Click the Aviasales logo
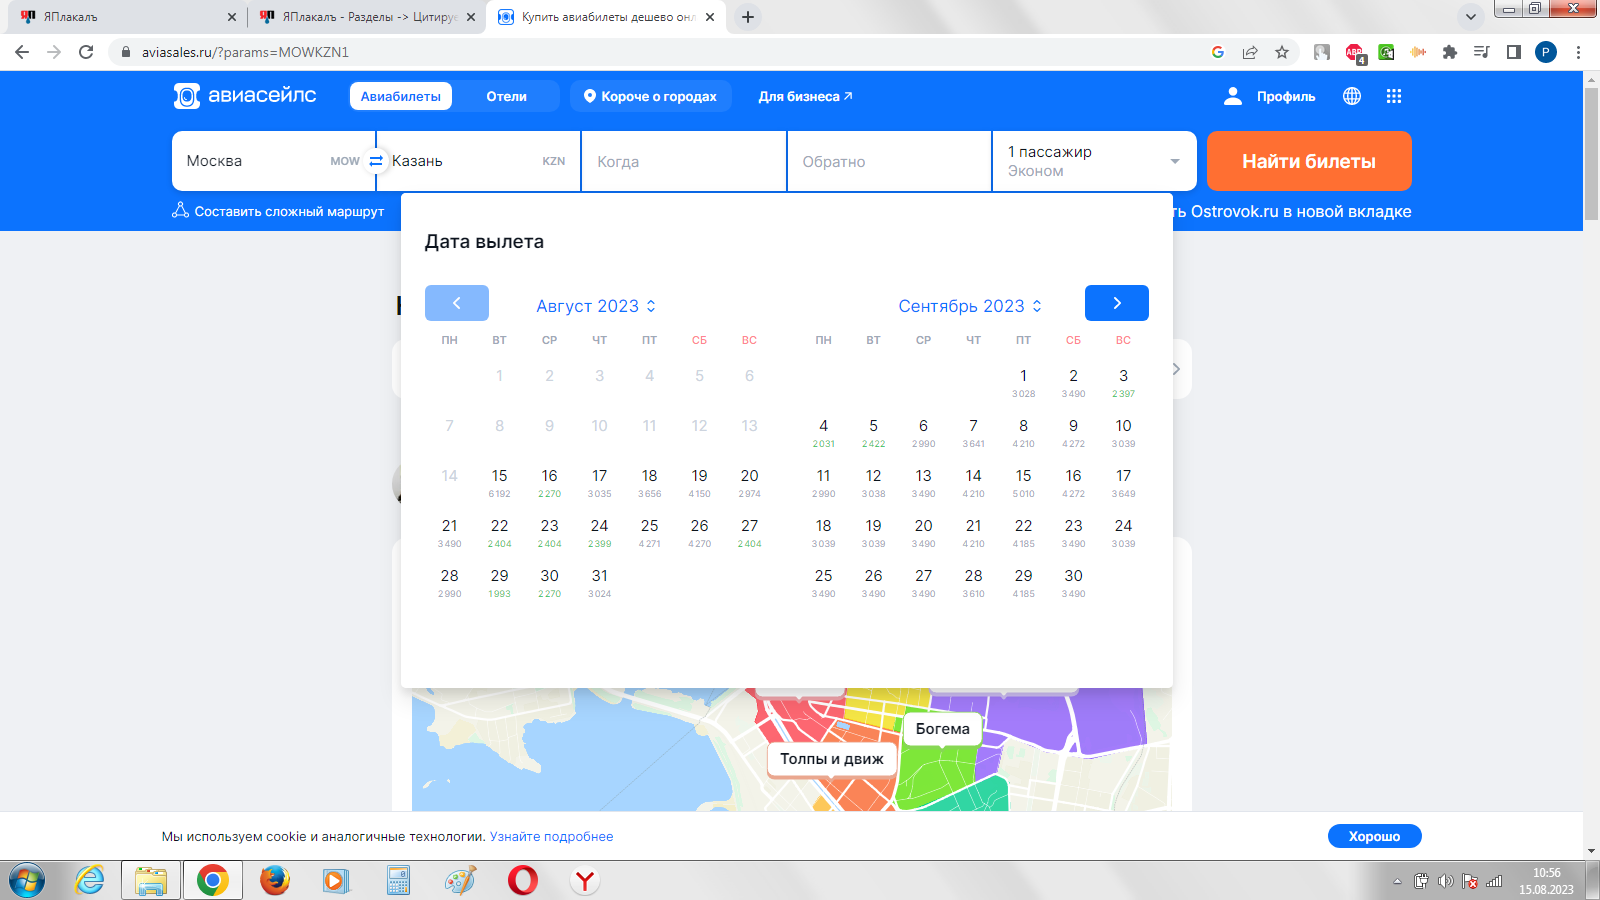Viewport: 1600px width, 900px height. (245, 96)
